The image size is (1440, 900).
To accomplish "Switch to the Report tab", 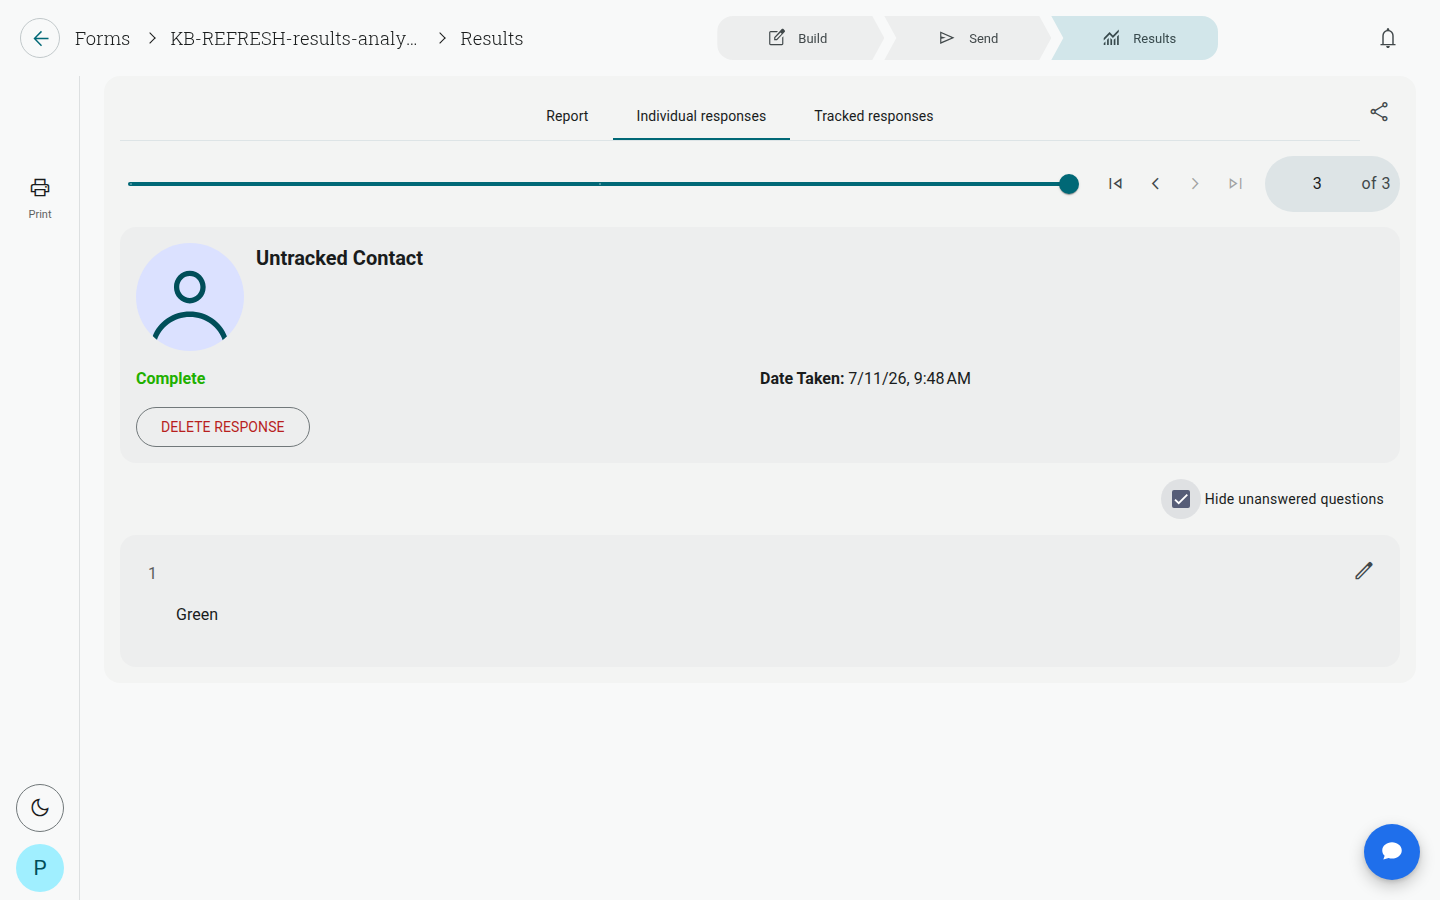I will click(x=567, y=116).
